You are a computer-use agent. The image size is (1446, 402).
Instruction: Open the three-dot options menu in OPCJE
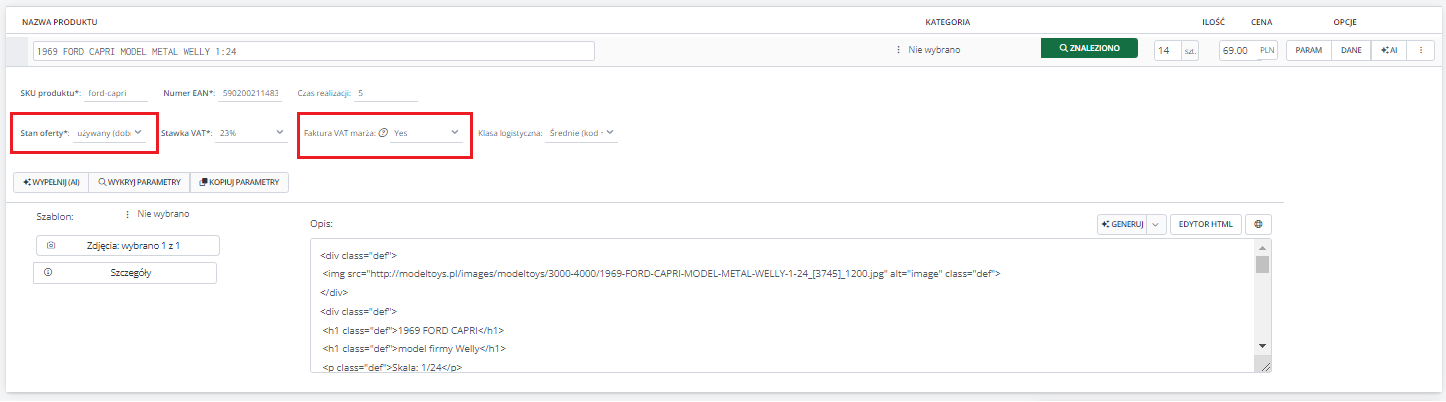click(x=1420, y=50)
